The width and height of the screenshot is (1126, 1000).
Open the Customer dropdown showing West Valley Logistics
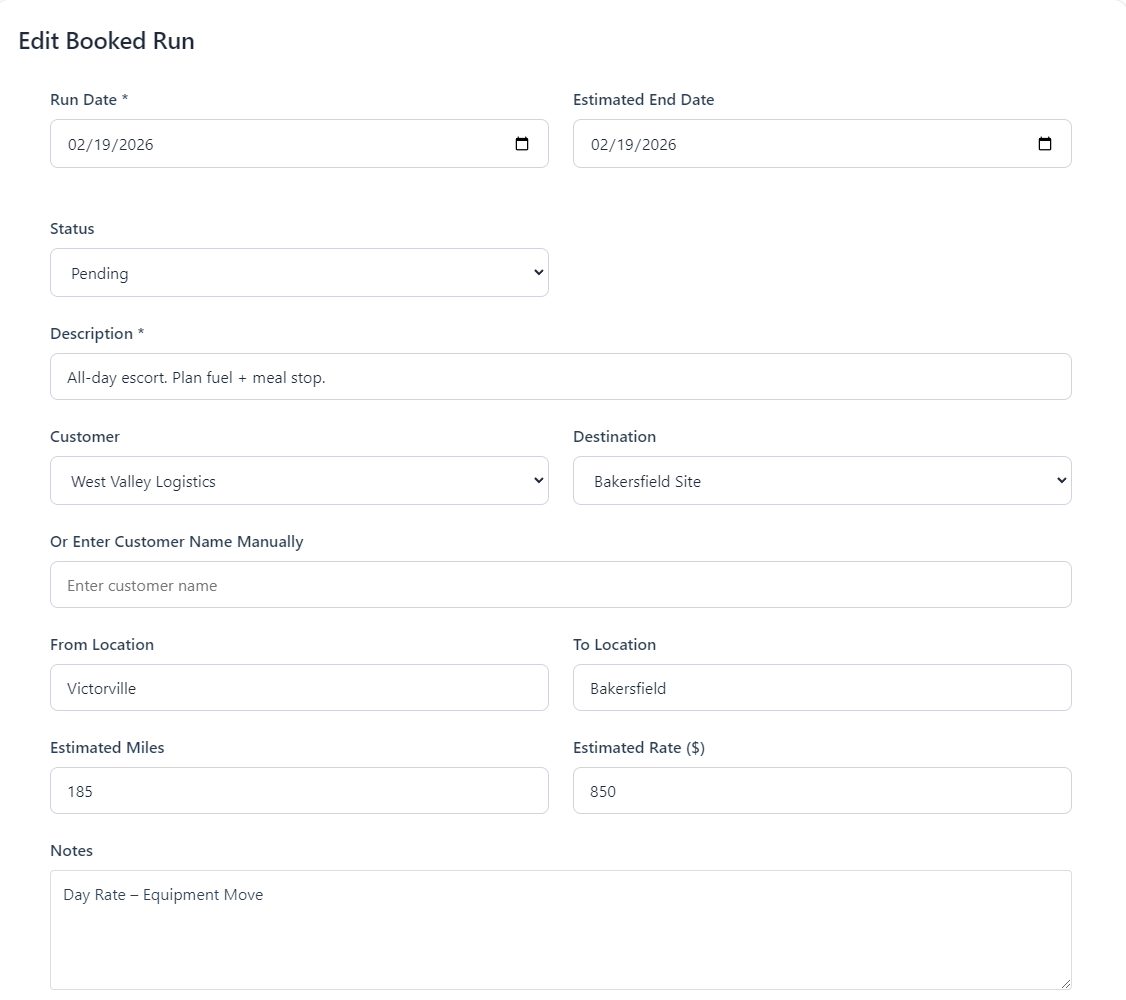coord(299,480)
